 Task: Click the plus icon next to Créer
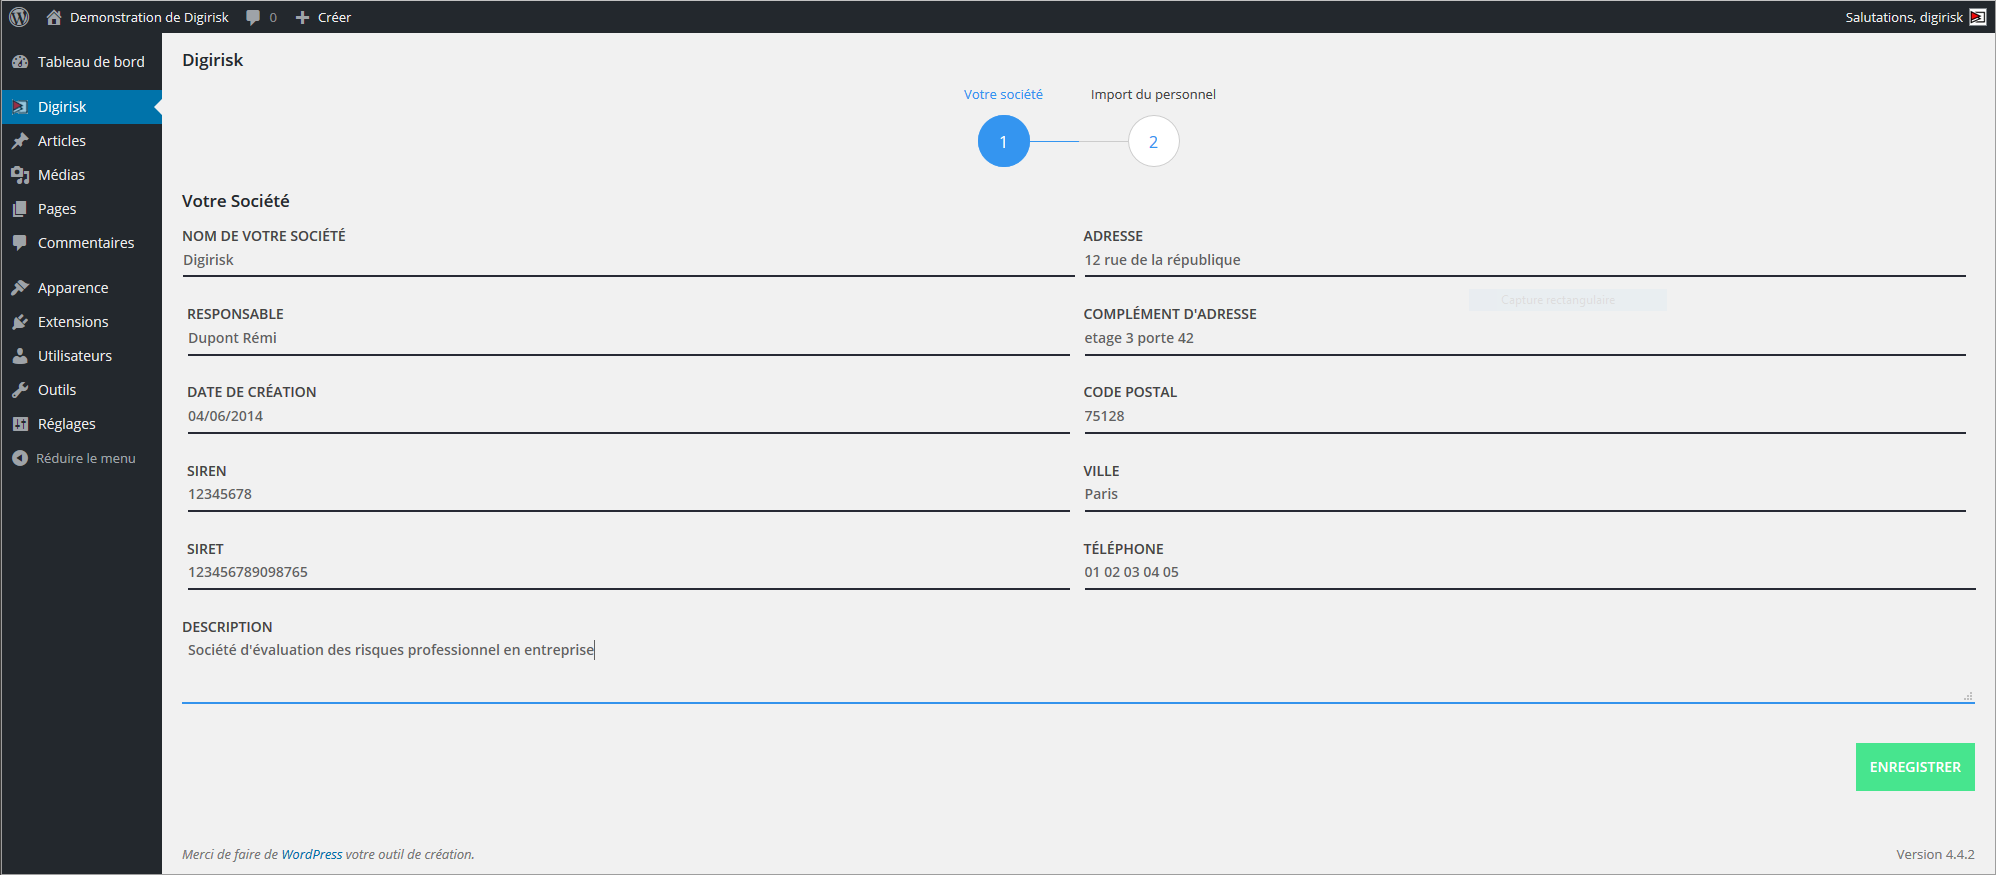[302, 17]
